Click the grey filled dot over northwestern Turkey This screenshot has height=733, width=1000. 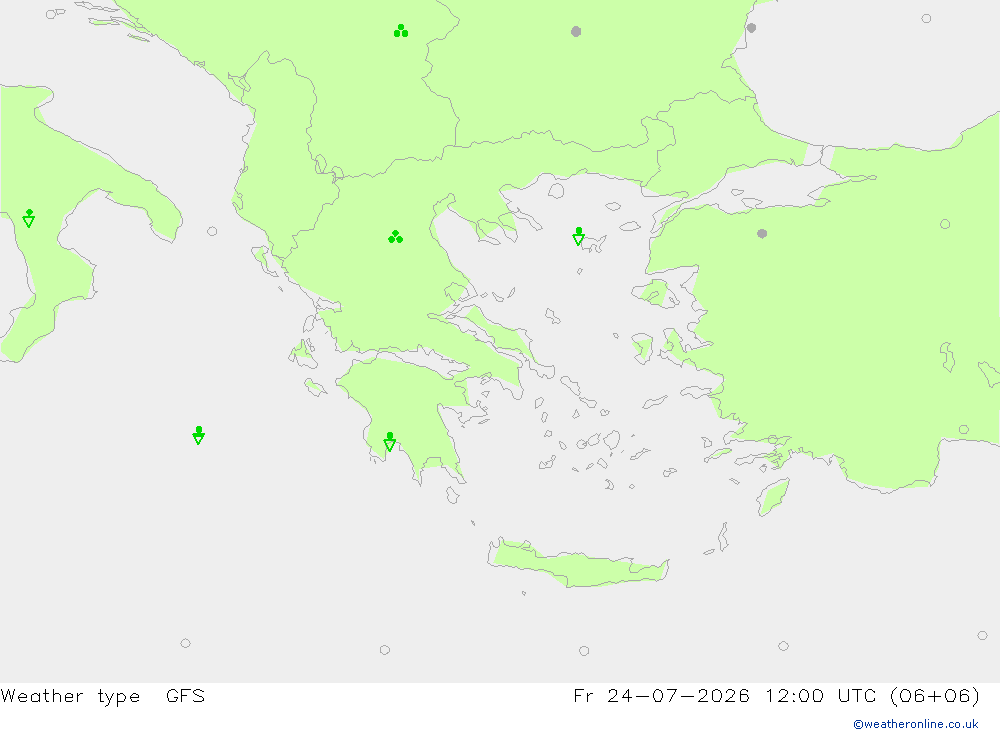[x=762, y=233]
